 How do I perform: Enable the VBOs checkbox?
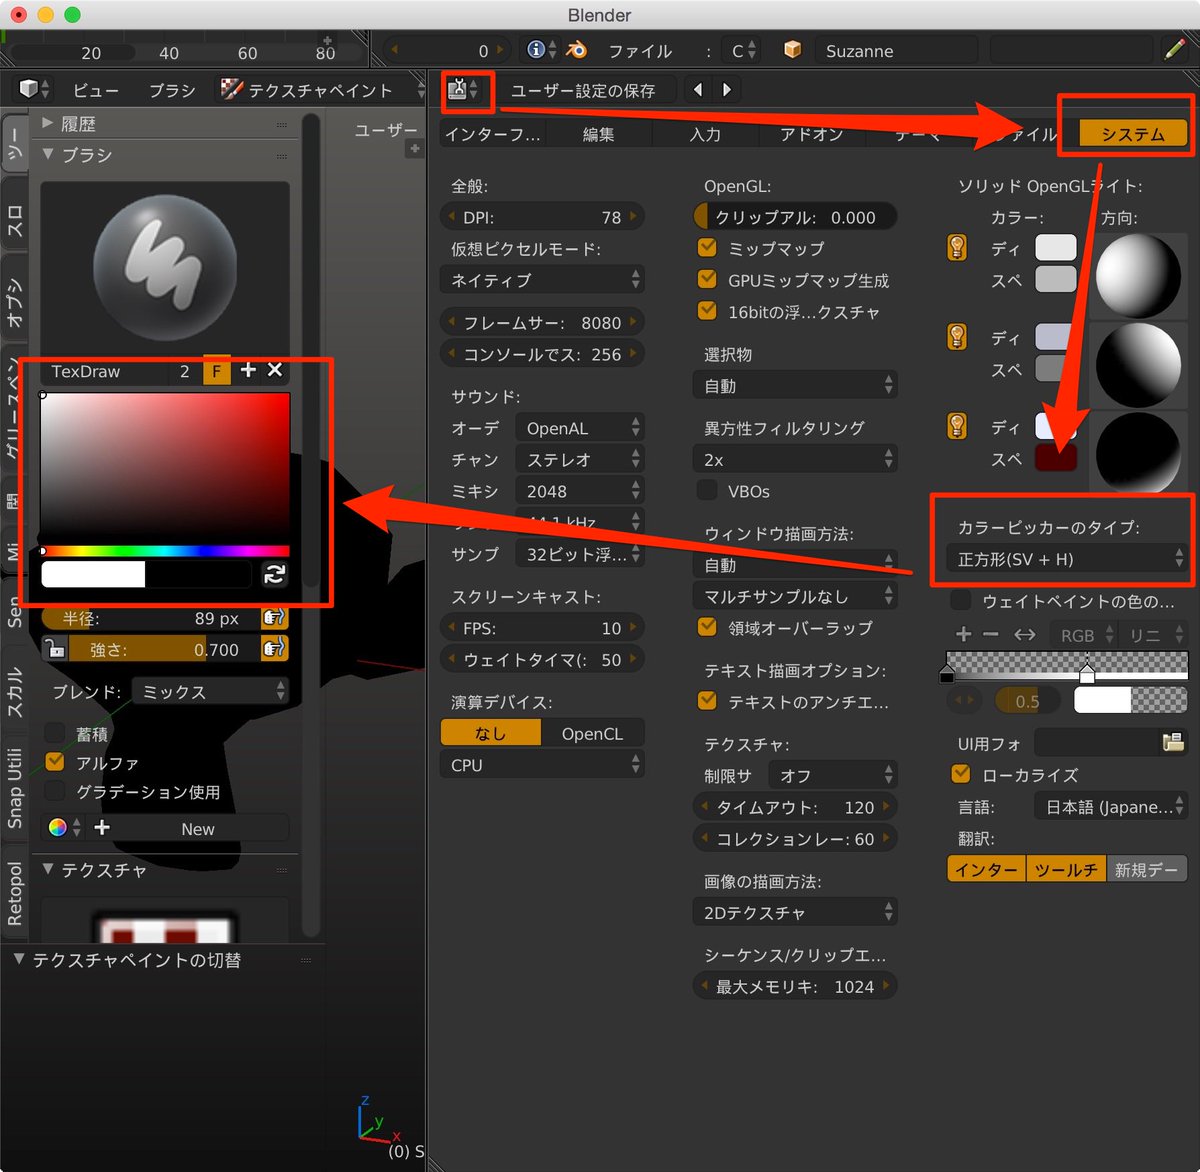click(x=707, y=490)
